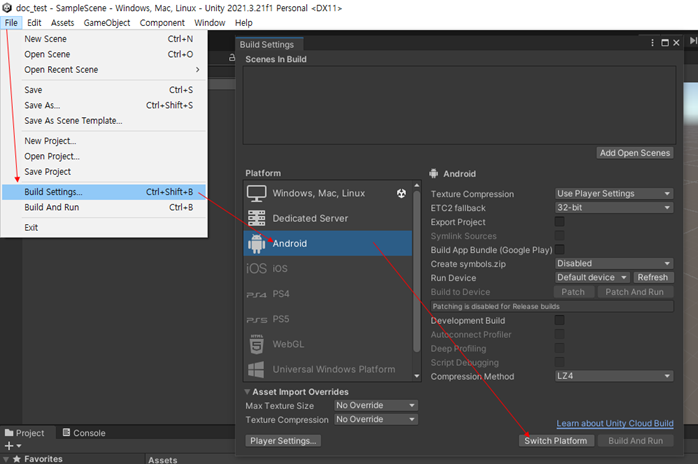Click the Console tab icon
Image resolution: width=698 pixels, height=464 pixels.
pos(66,432)
